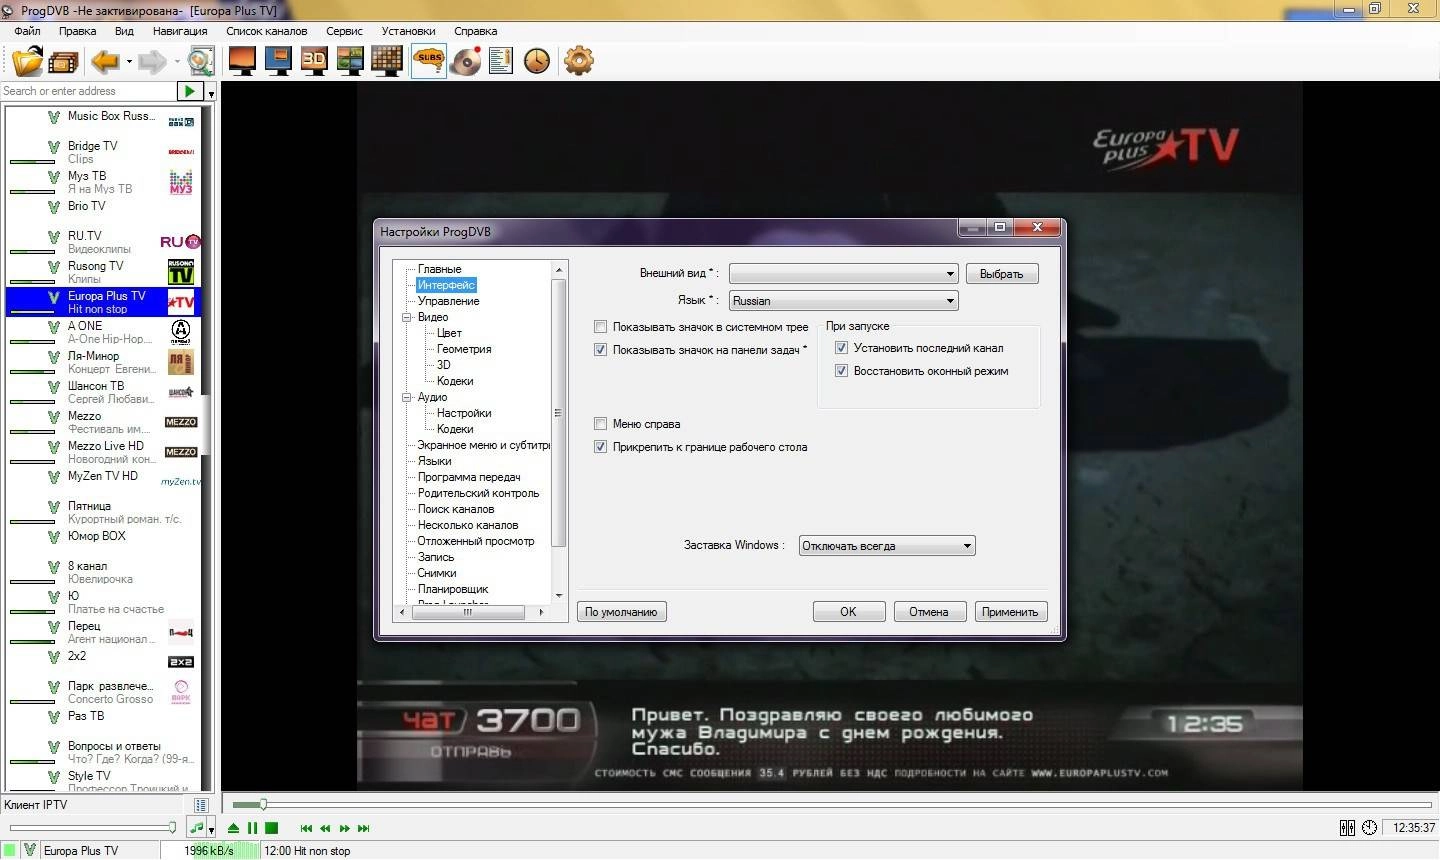Open the Сервис menu
Screen dimensions: 1440x860
tap(344, 31)
